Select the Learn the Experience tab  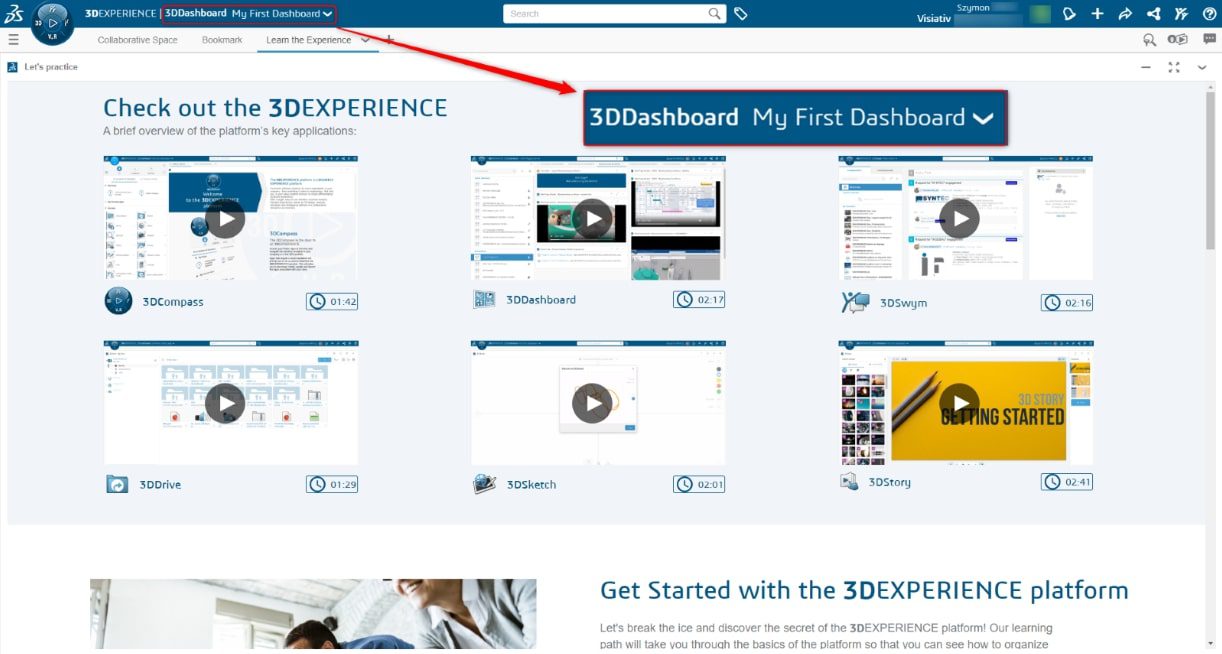click(309, 40)
